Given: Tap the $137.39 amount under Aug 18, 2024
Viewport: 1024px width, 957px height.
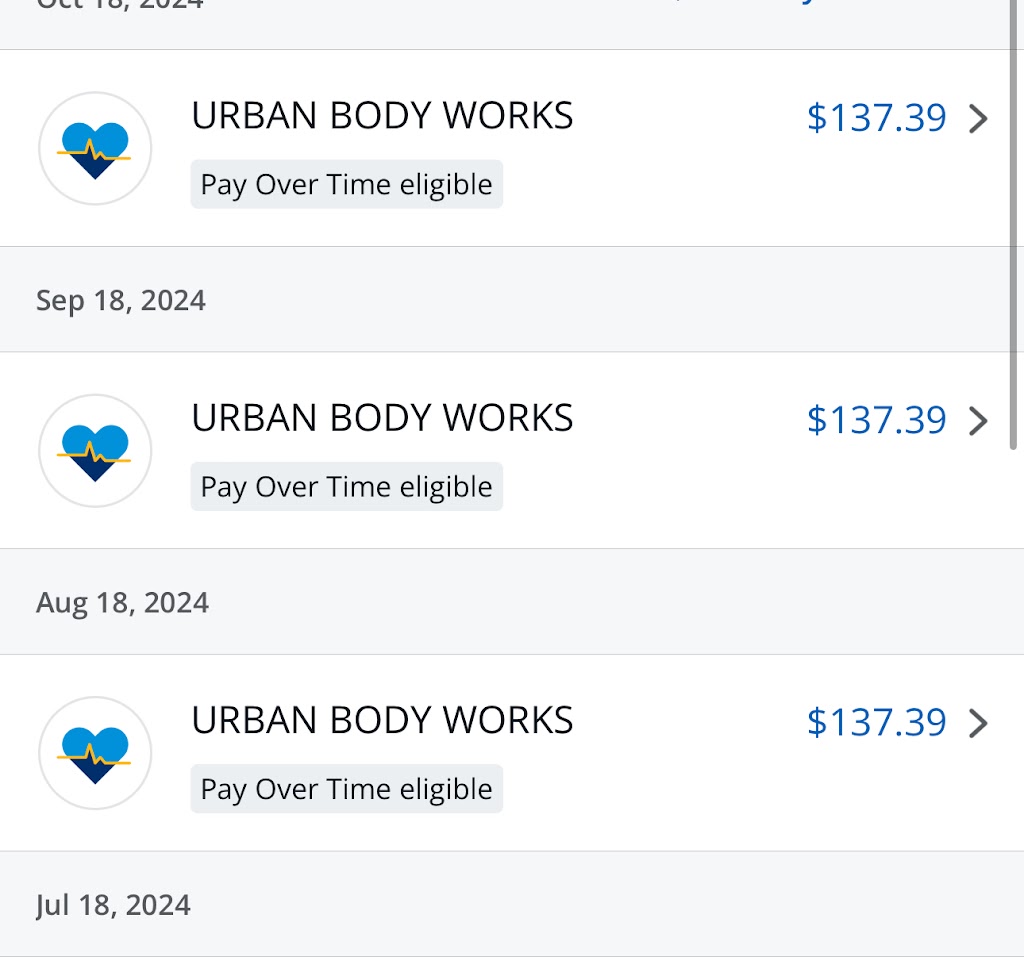Looking at the screenshot, I should [x=876, y=722].
